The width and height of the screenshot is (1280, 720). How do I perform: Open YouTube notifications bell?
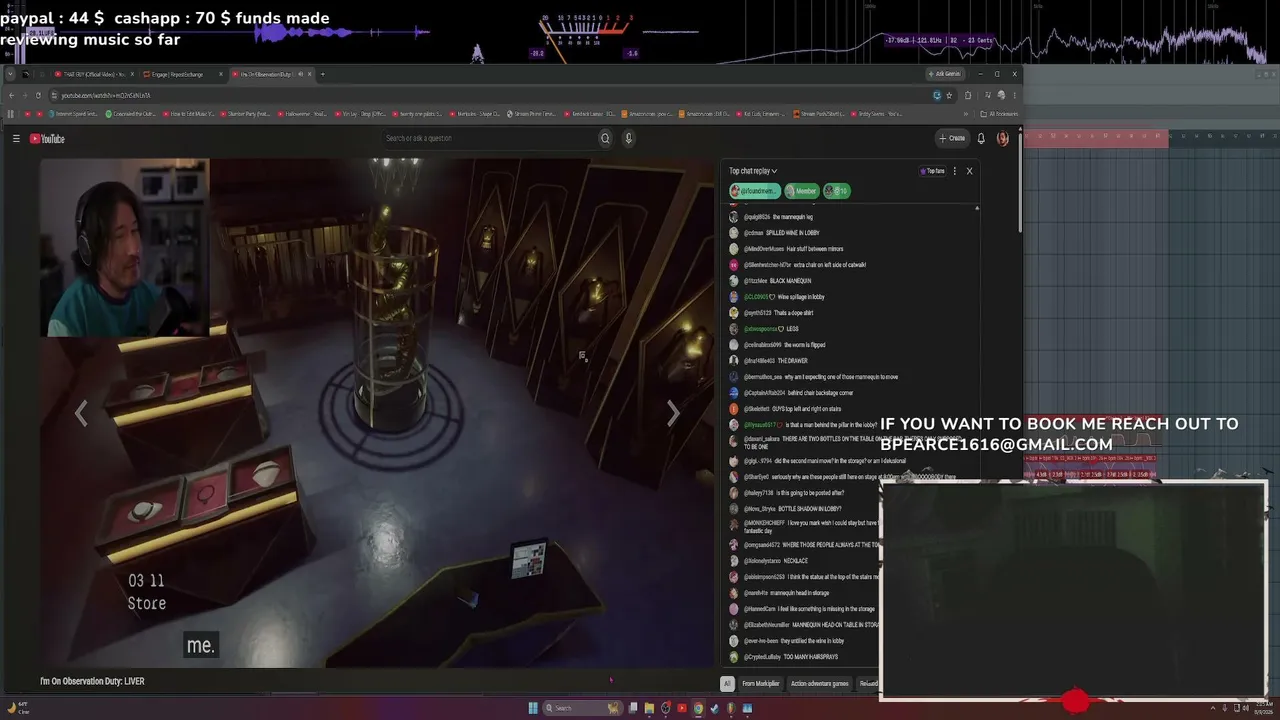981,138
